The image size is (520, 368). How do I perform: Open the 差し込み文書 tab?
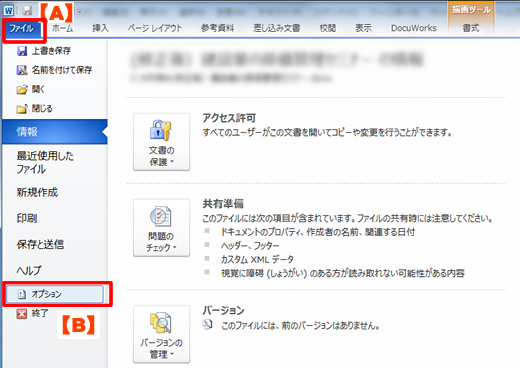(x=277, y=28)
